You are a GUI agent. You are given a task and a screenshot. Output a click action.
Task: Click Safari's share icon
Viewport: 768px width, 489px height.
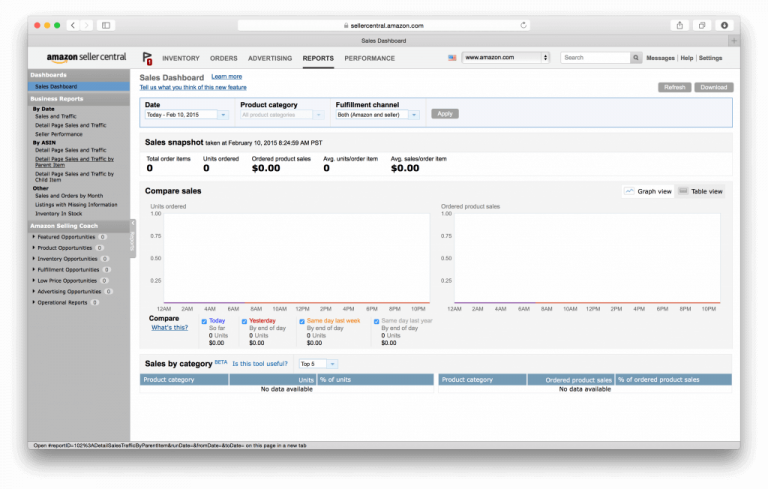click(x=680, y=25)
